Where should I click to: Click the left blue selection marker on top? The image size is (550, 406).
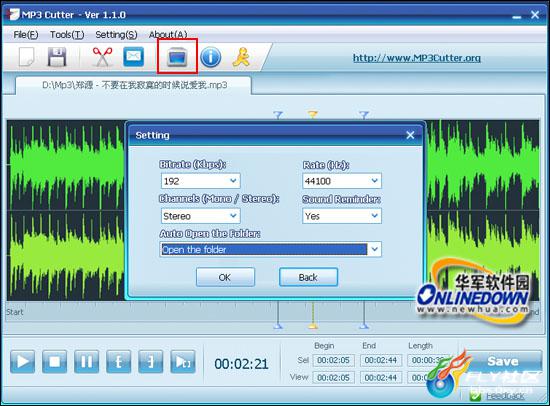pos(278,115)
